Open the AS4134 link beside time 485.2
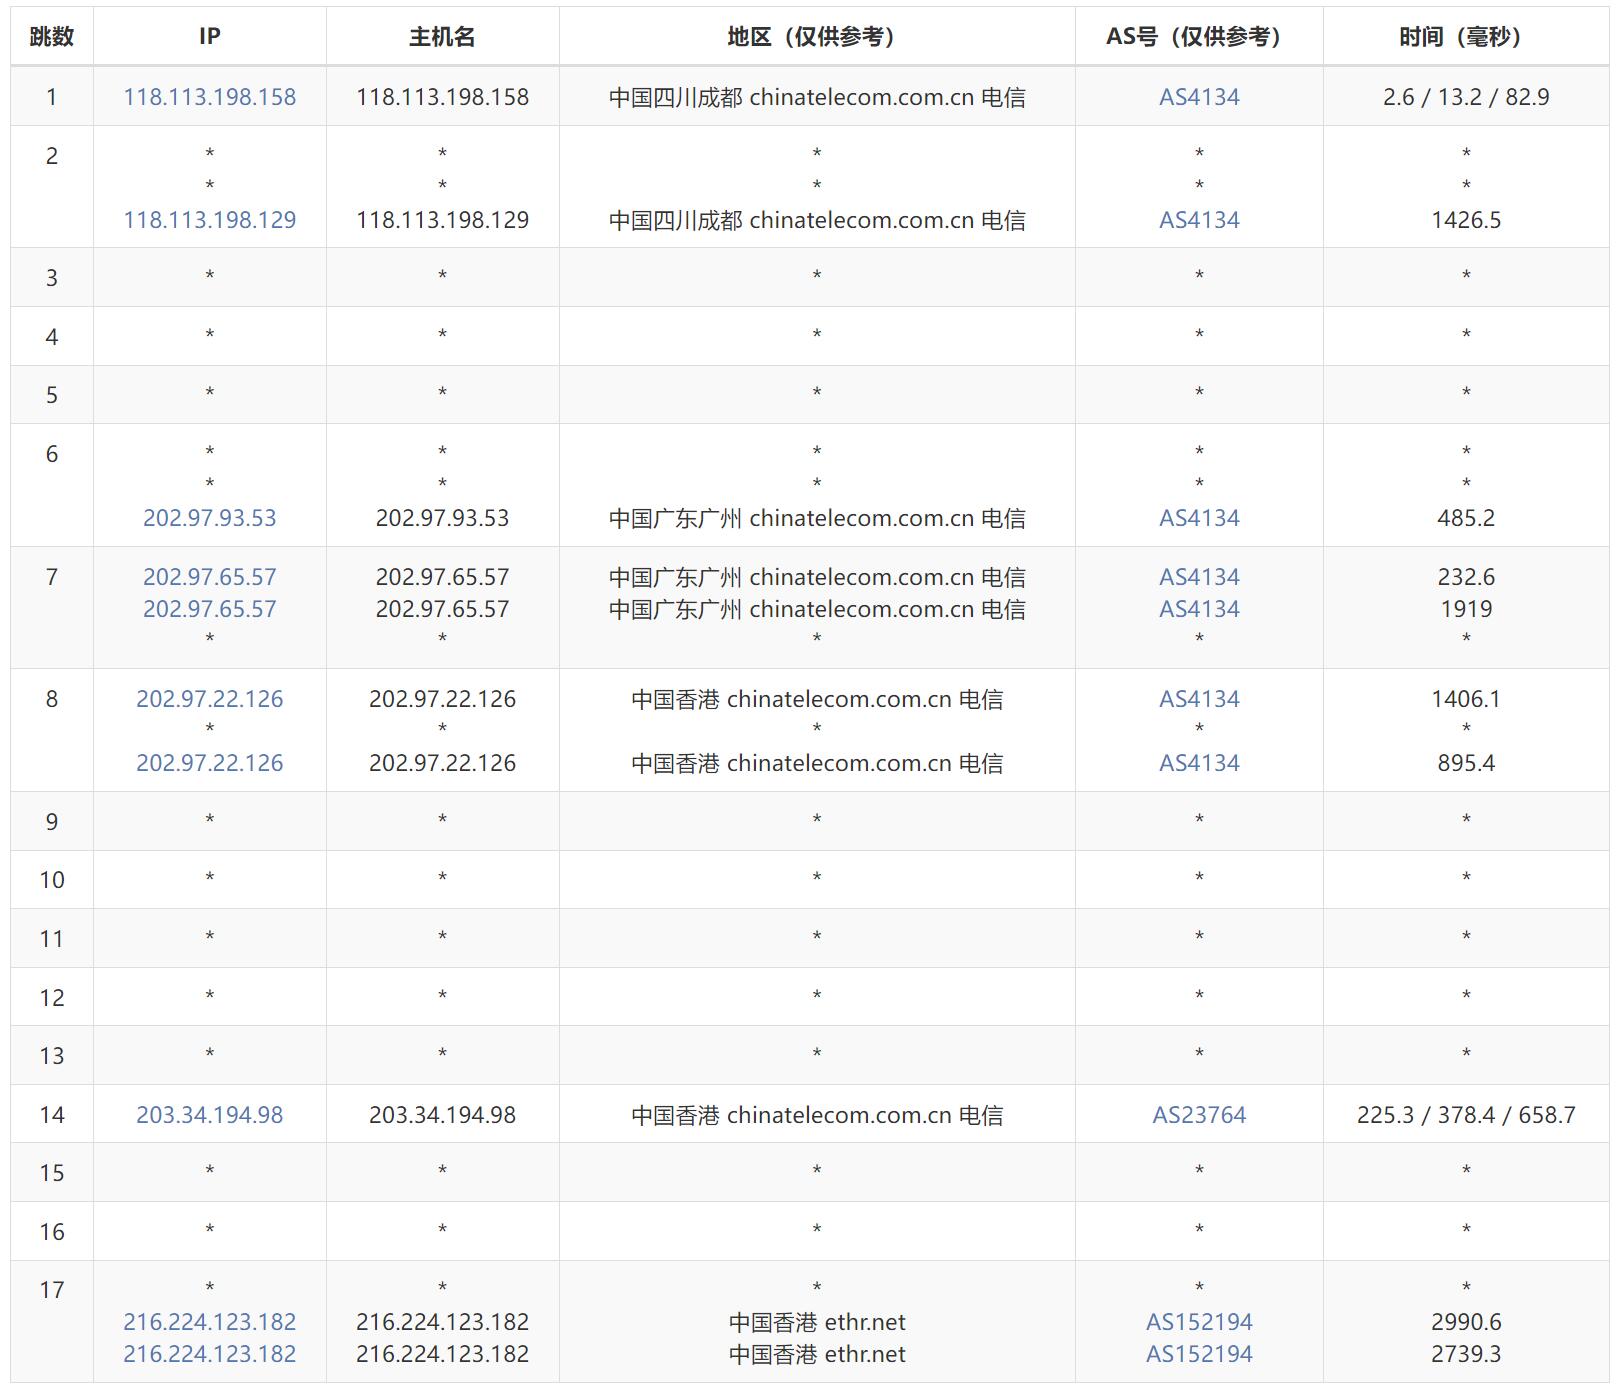1622x1387 pixels. pyautogui.click(x=1199, y=518)
